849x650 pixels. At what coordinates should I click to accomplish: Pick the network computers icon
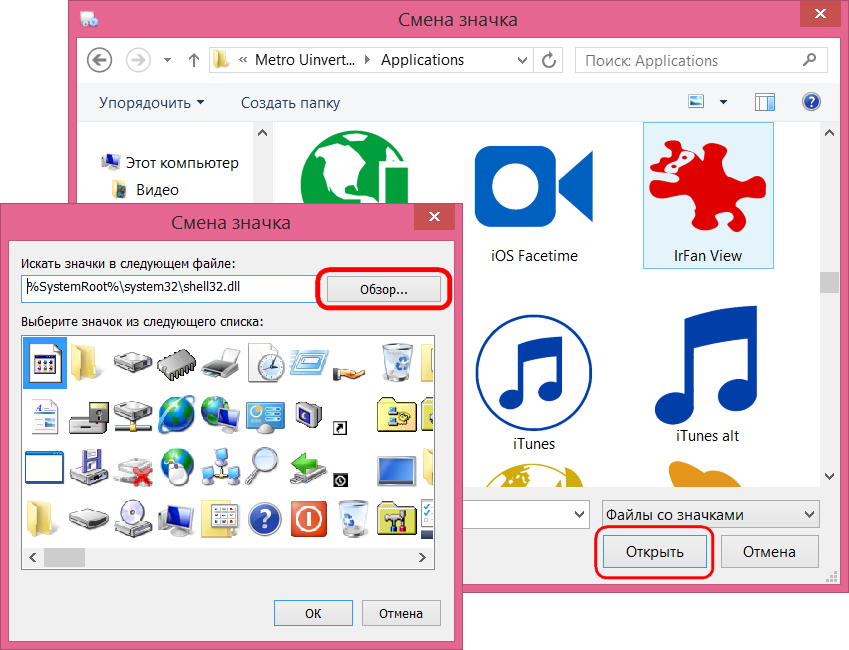point(220,467)
